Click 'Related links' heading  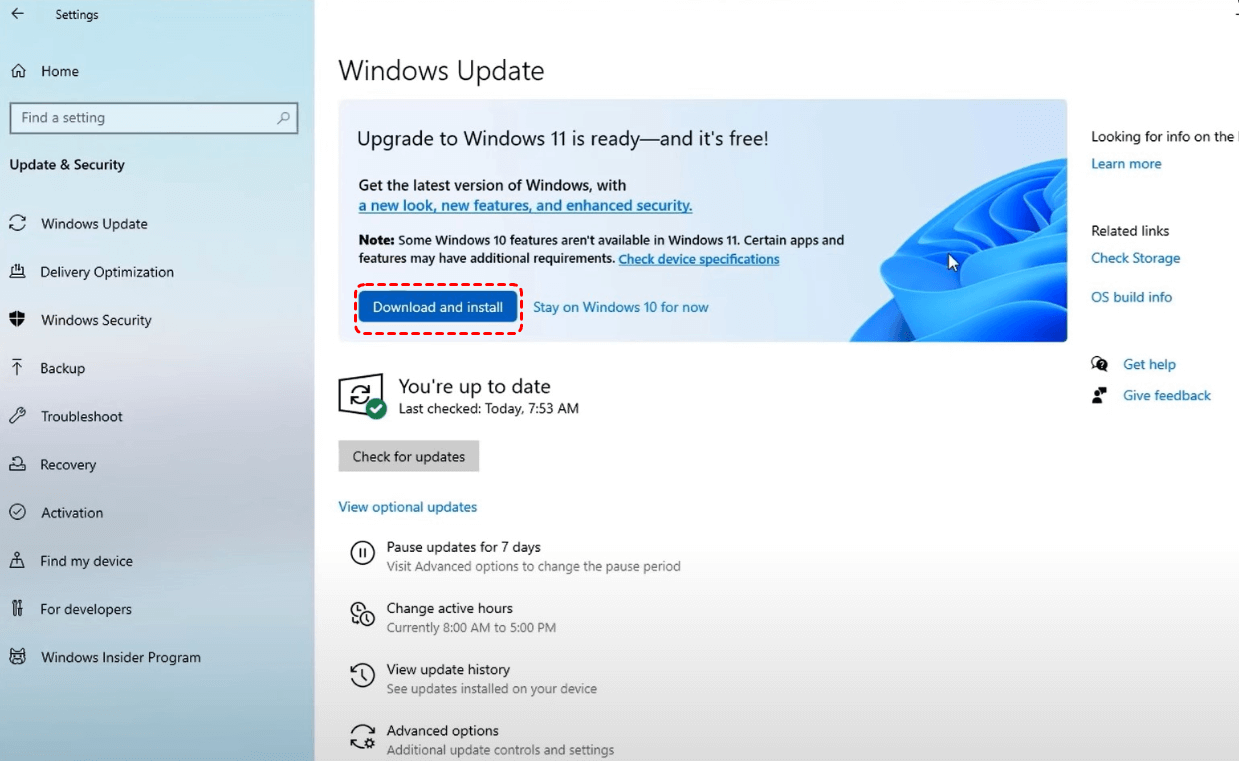[x=1130, y=231]
